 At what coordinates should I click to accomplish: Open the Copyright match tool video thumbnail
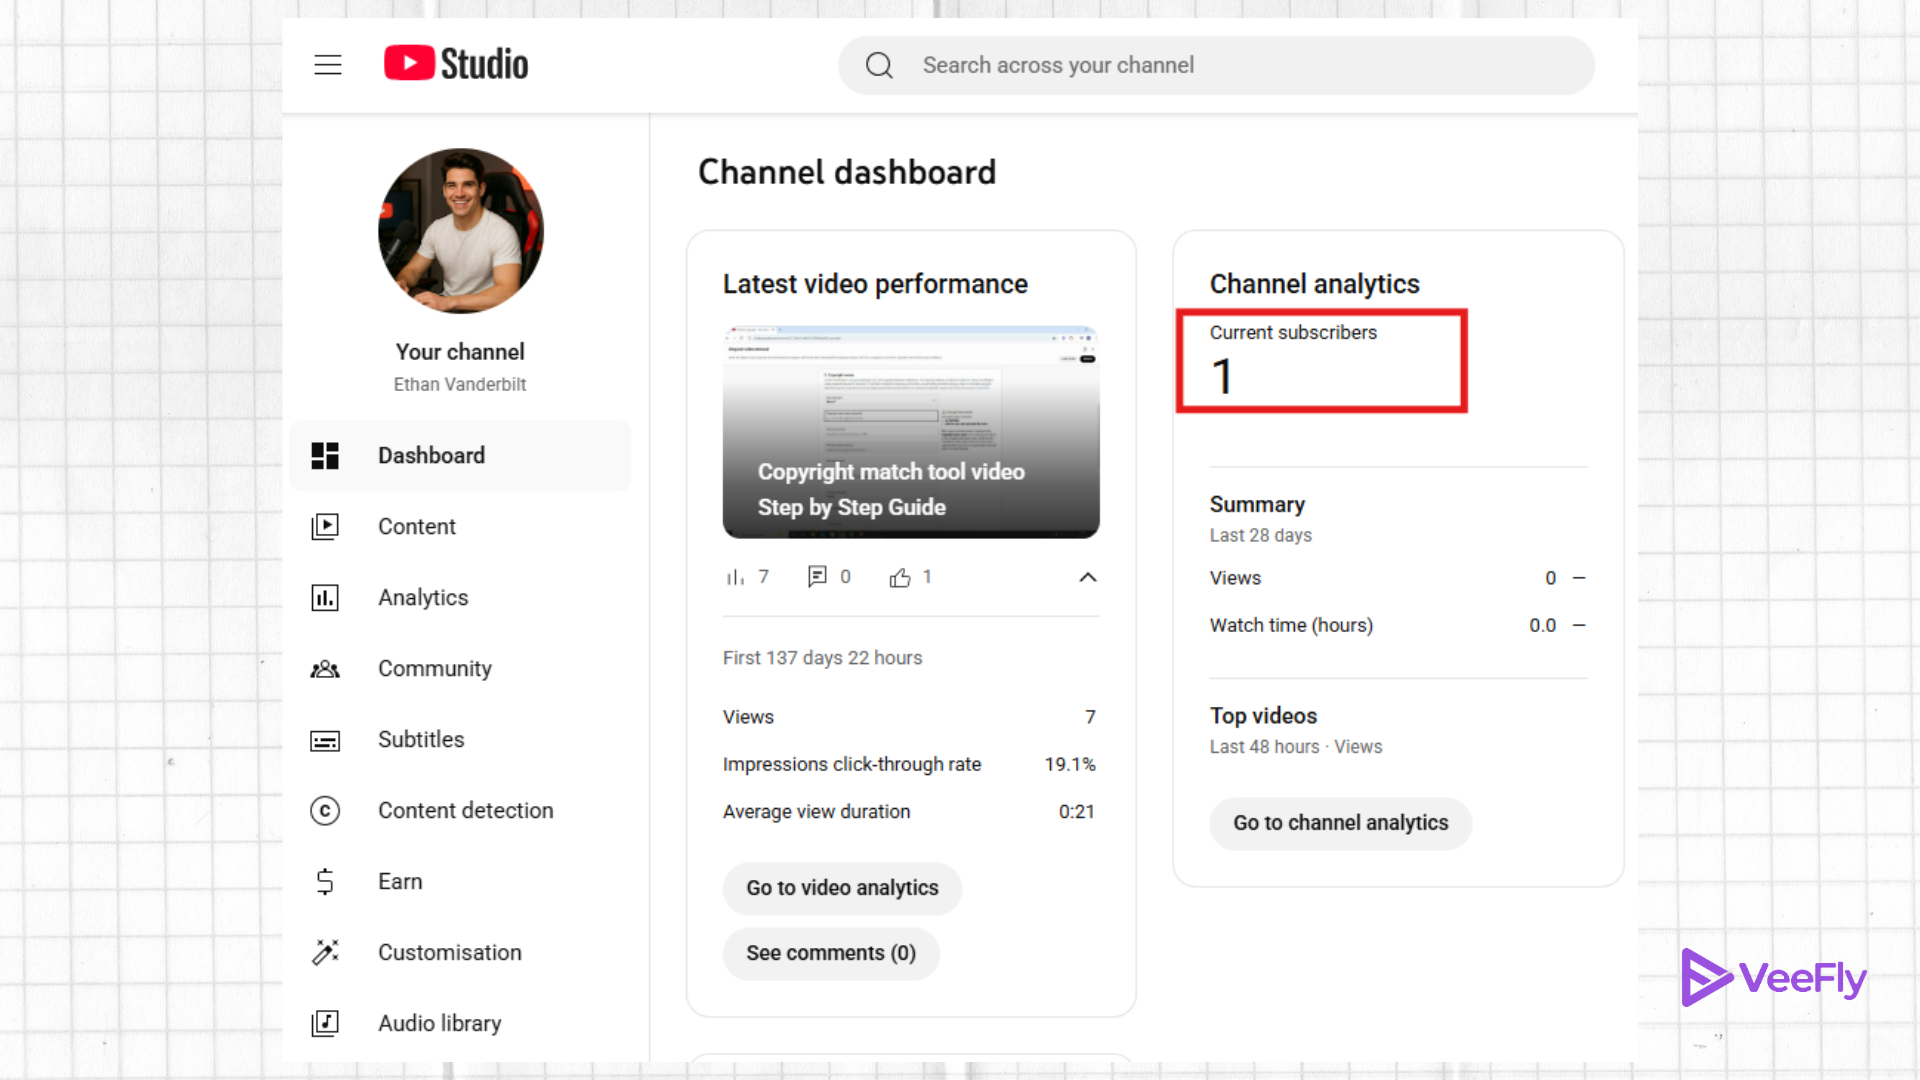[x=911, y=432]
